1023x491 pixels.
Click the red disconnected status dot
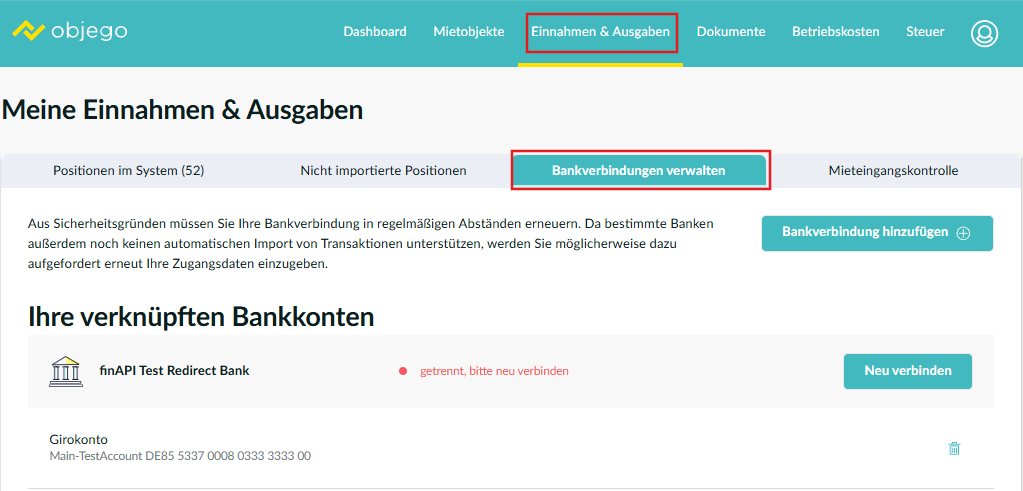tap(403, 371)
